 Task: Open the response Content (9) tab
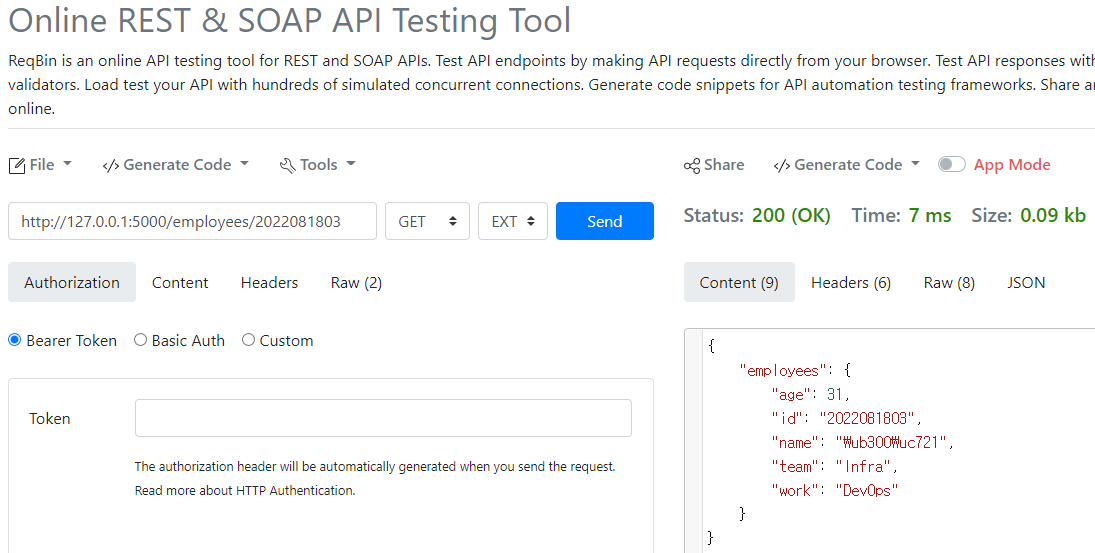[x=739, y=282]
